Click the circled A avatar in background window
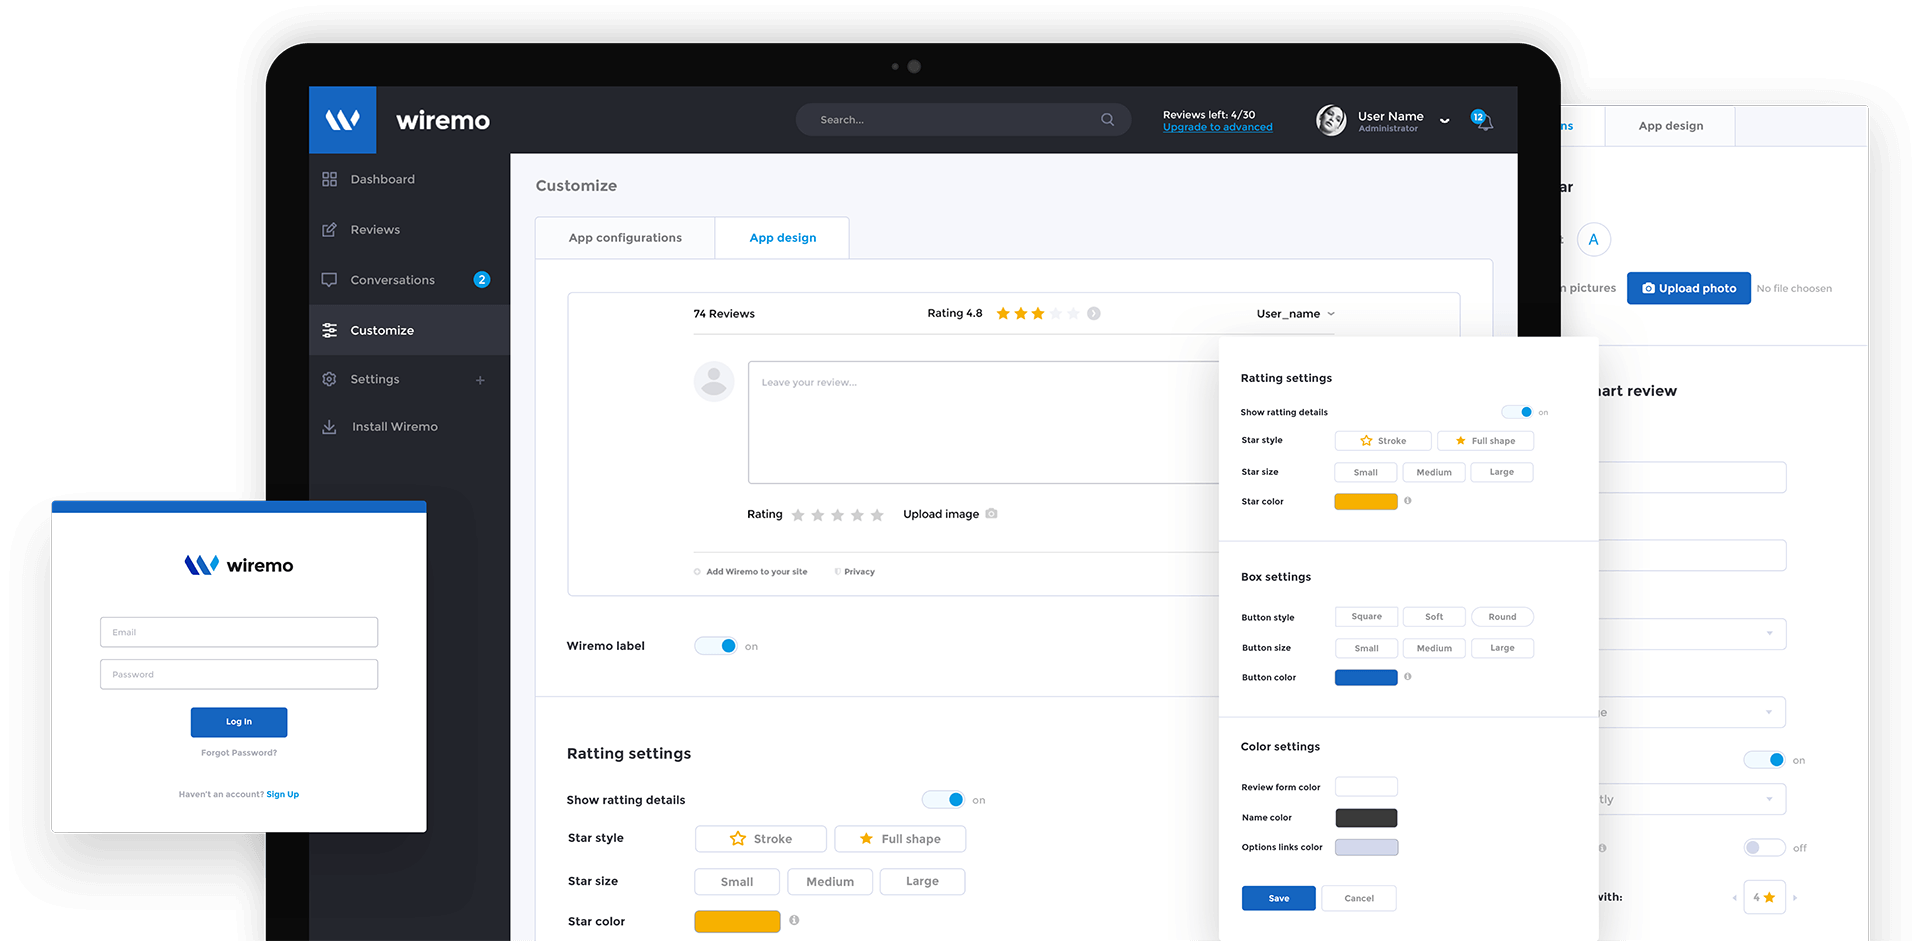This screenshot has width=1920, height=941. [x=1594, y=239]
